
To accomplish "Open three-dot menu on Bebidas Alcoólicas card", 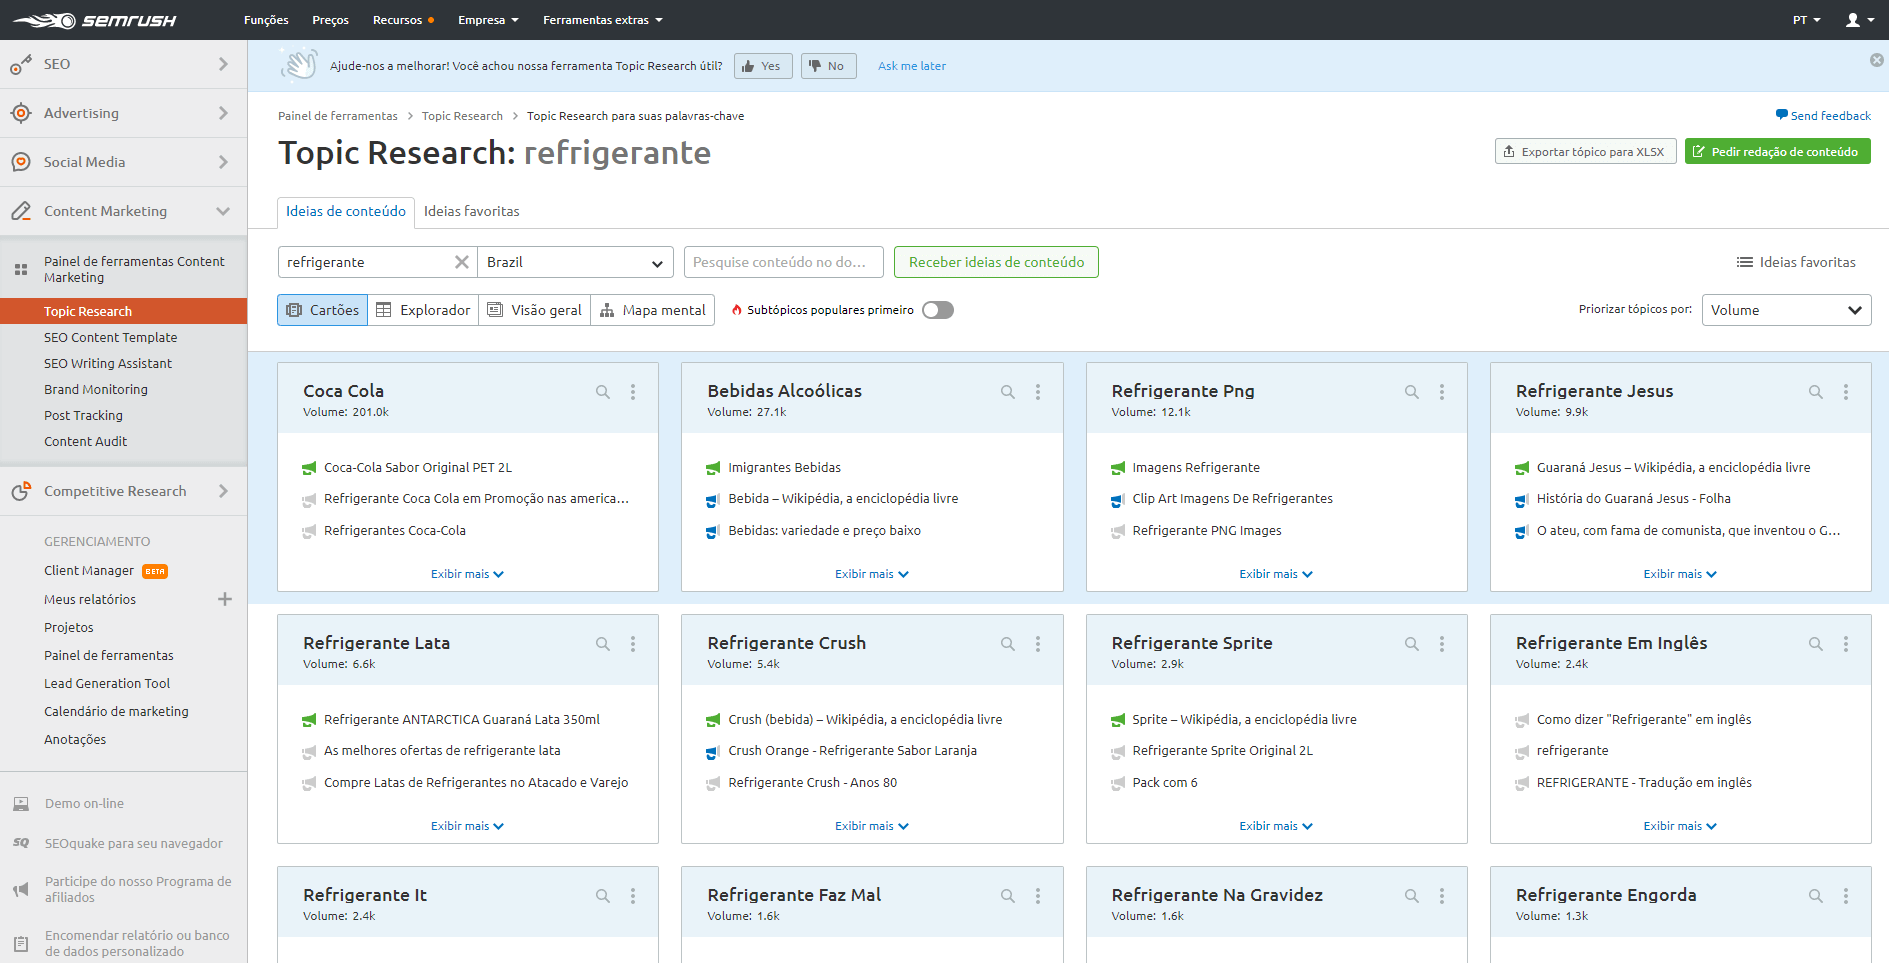I will (x=1038, y=392).
